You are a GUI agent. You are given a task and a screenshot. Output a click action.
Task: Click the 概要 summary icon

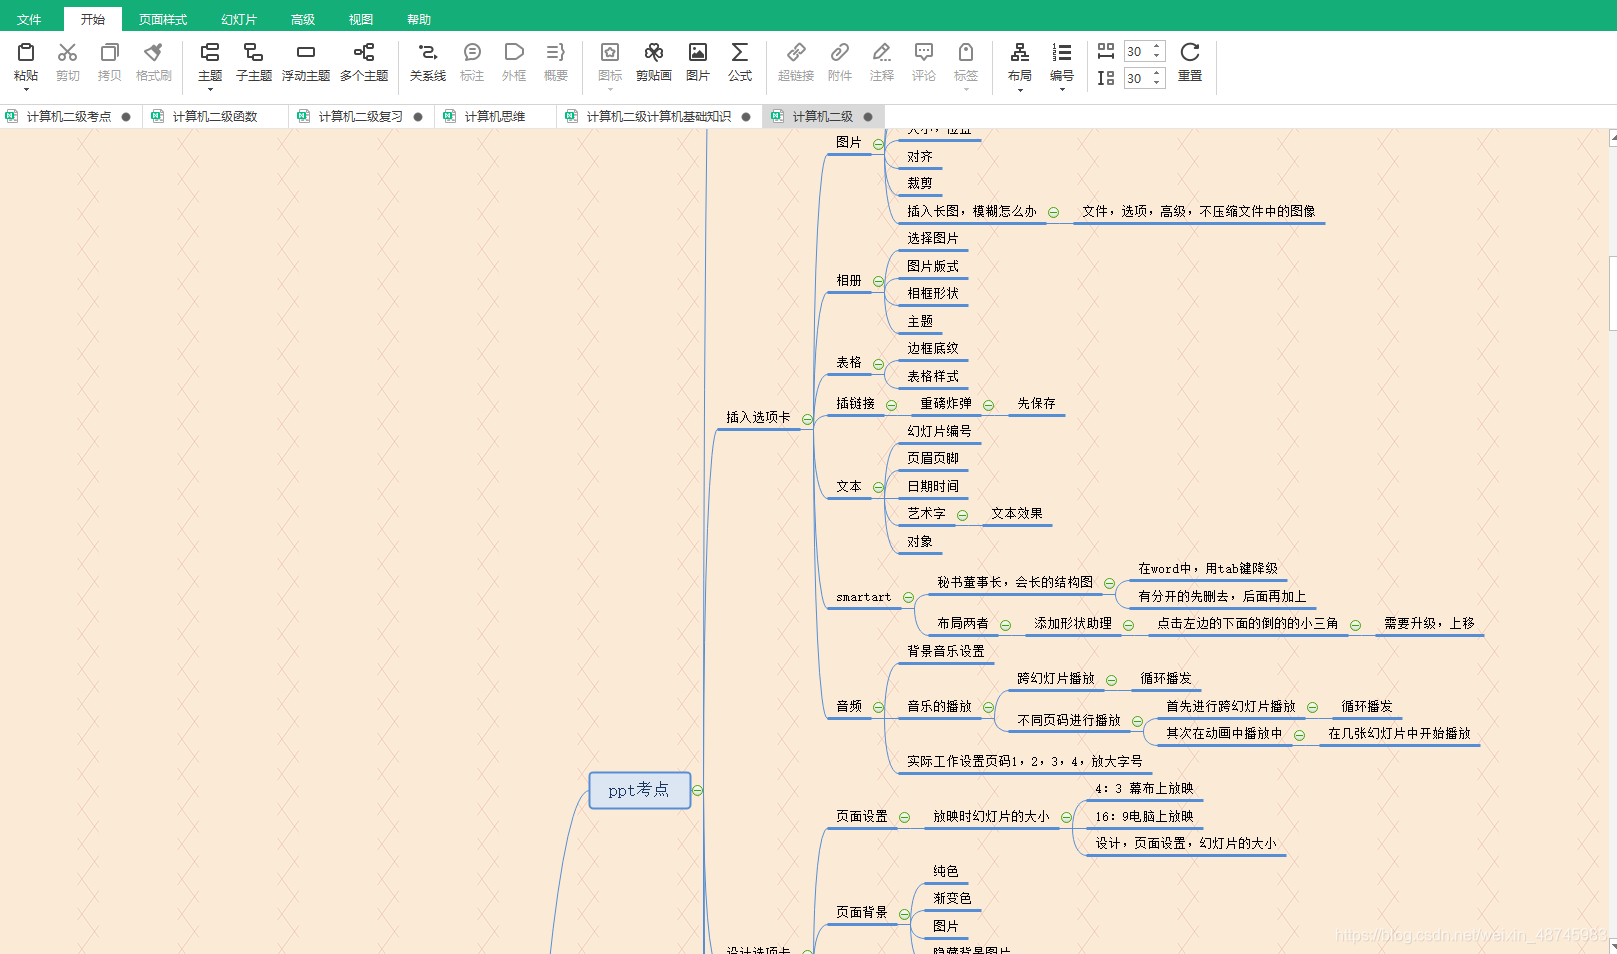tap(556, 53)
